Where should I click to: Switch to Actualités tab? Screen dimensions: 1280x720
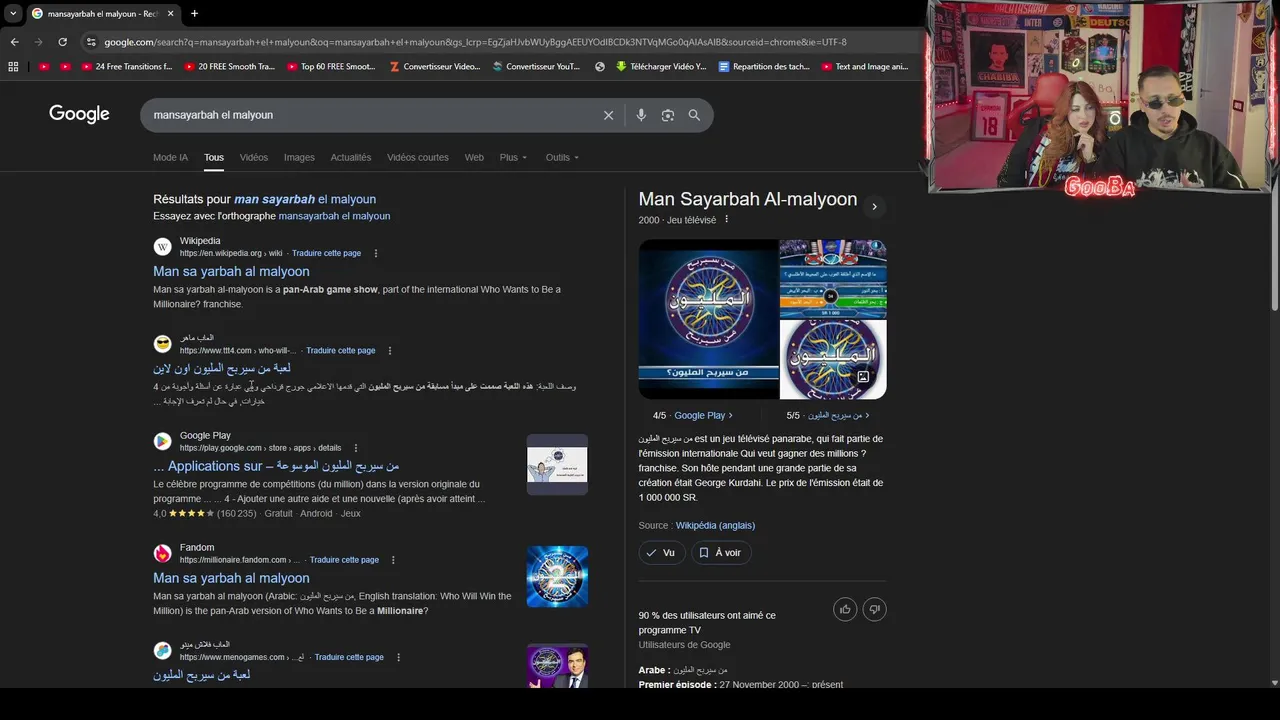[351, 157]
